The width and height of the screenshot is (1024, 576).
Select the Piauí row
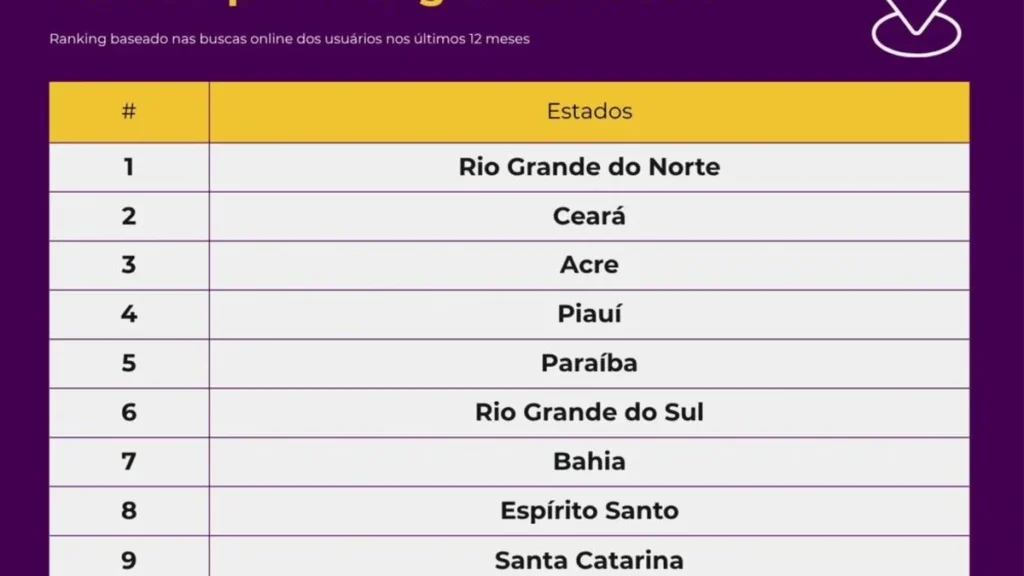point(509,315)
